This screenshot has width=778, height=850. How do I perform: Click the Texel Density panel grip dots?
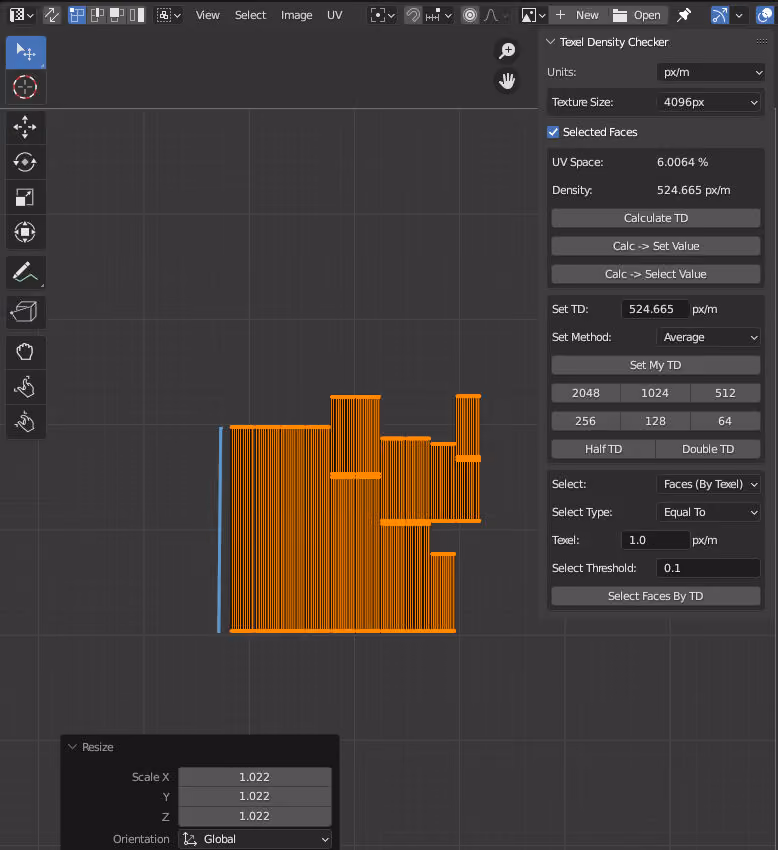tap(762, 42)
